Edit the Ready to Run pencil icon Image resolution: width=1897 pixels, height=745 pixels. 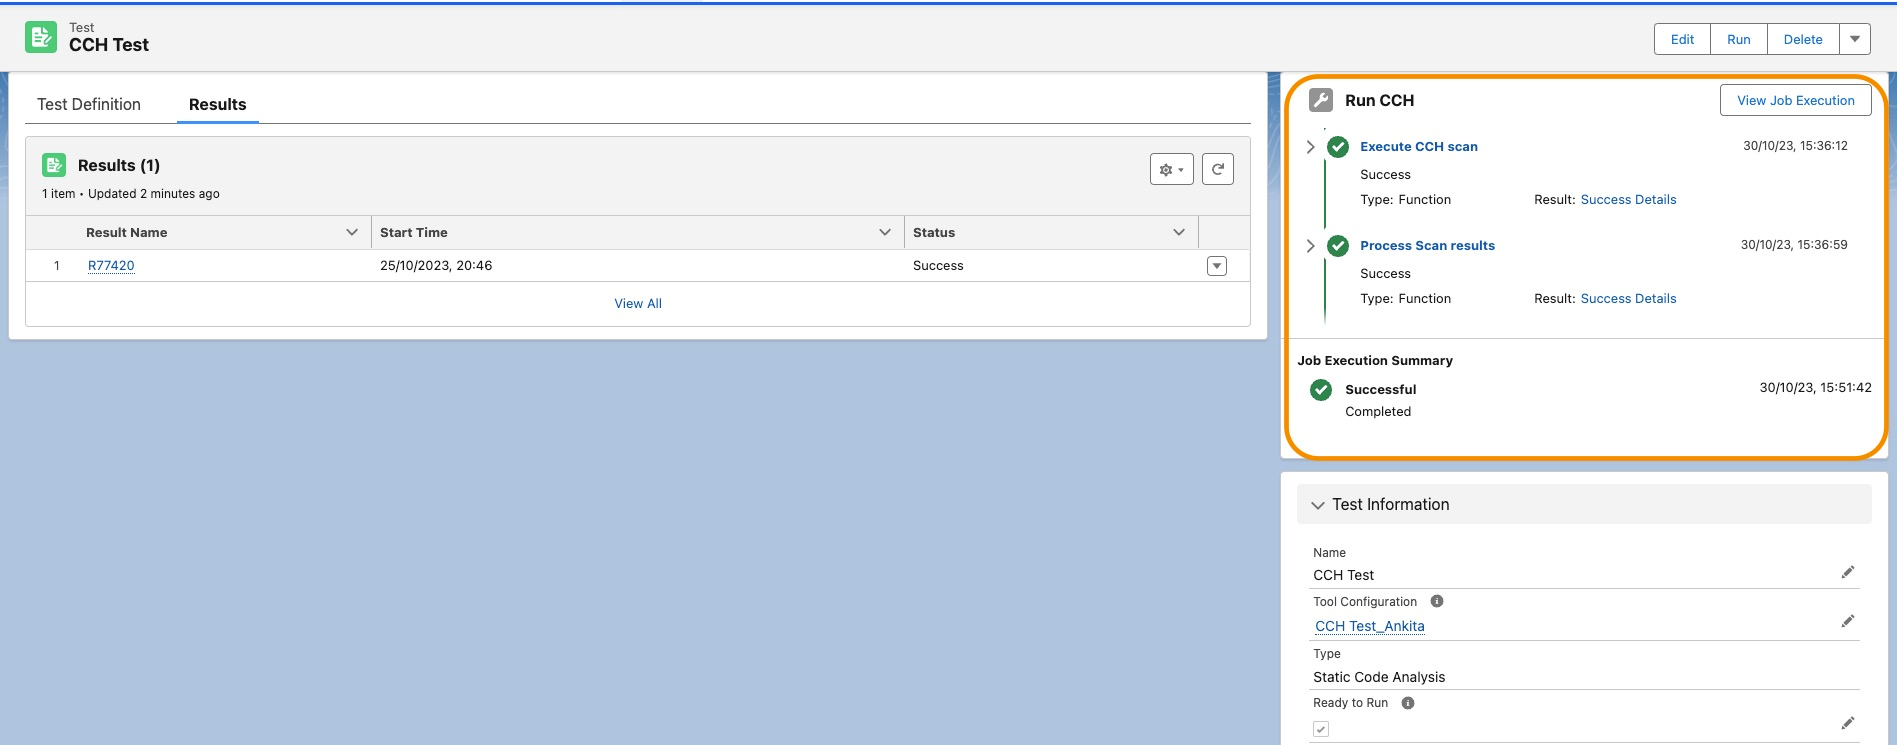pos(1848,723)
